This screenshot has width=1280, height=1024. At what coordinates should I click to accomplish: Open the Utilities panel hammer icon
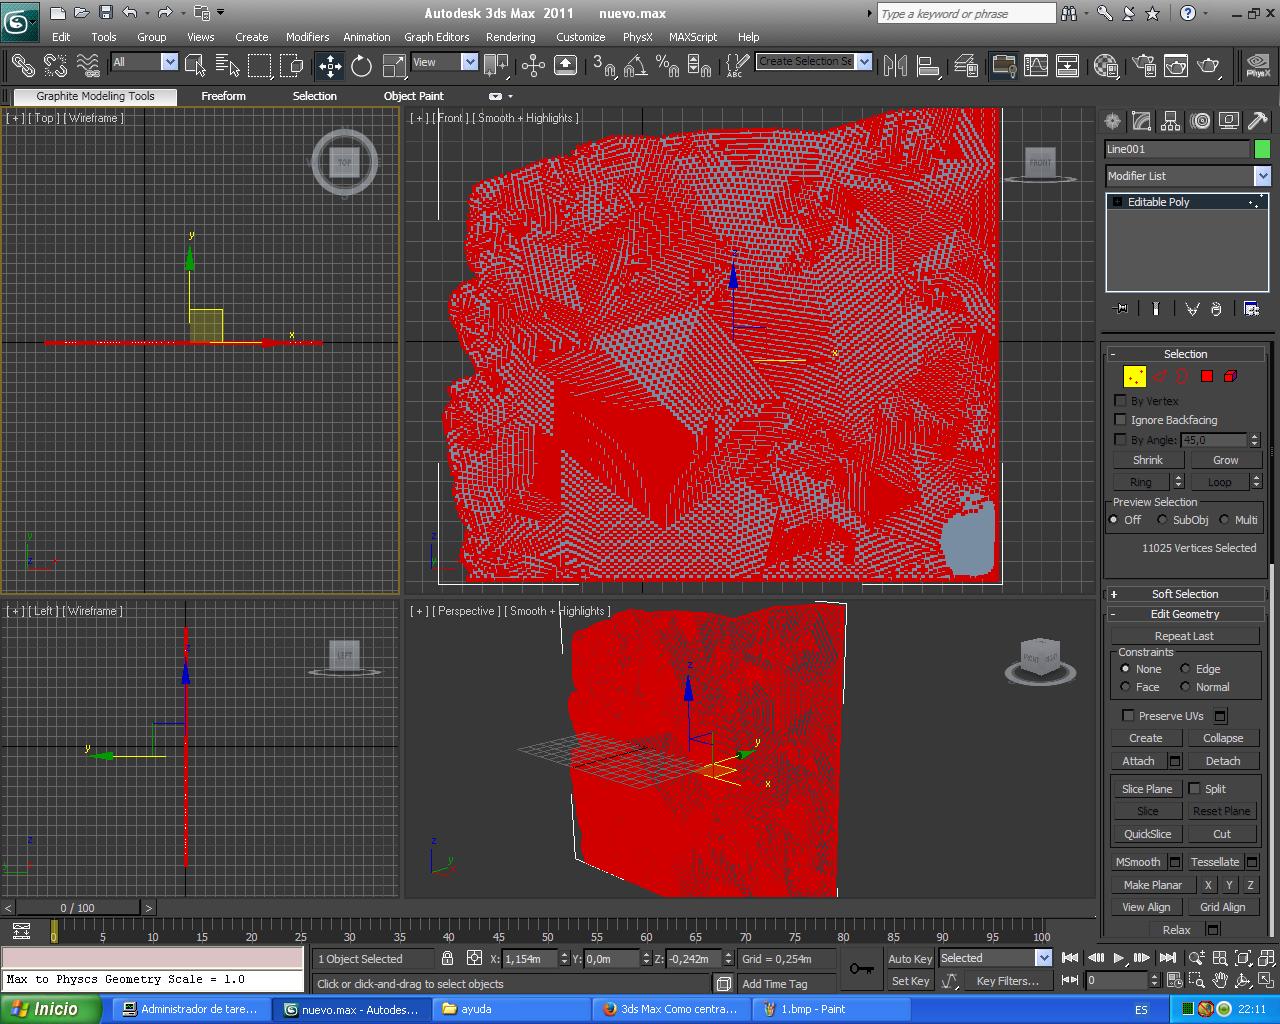pyautogui.click(x=1258, y=121)
